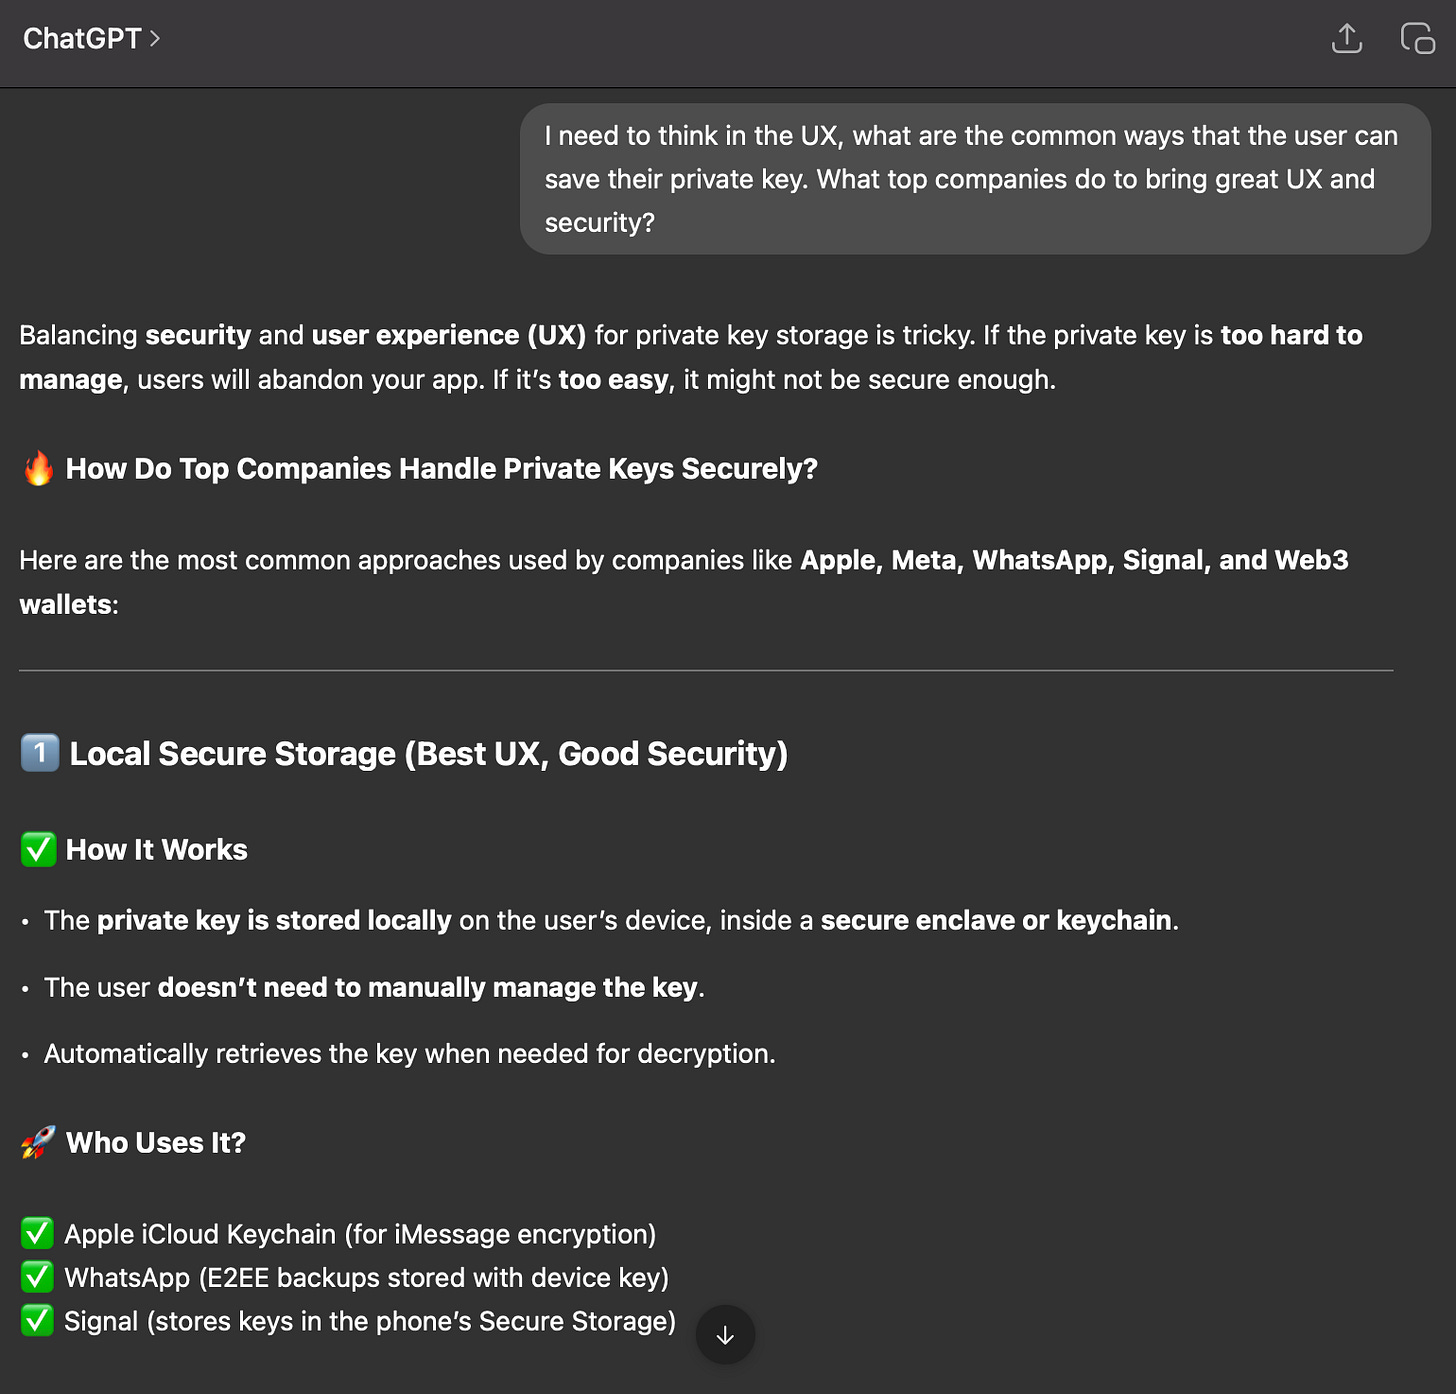This screenshot has width=1456, height=1394.
Task: Click bullet "Automatically retrieves the key when needed"
Action: click(x=410, y=1054)
